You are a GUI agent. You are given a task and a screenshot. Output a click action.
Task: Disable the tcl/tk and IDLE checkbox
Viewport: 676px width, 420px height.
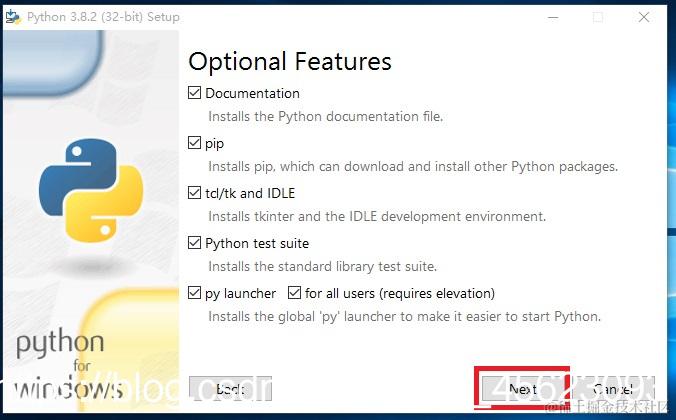[x=194, y=193]
